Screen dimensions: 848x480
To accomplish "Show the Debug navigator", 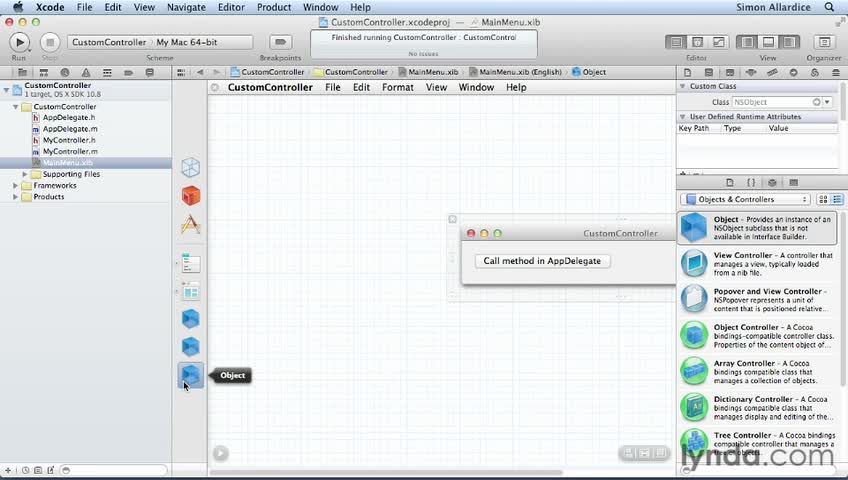I will pyautogui.click(x=107, y=72).
